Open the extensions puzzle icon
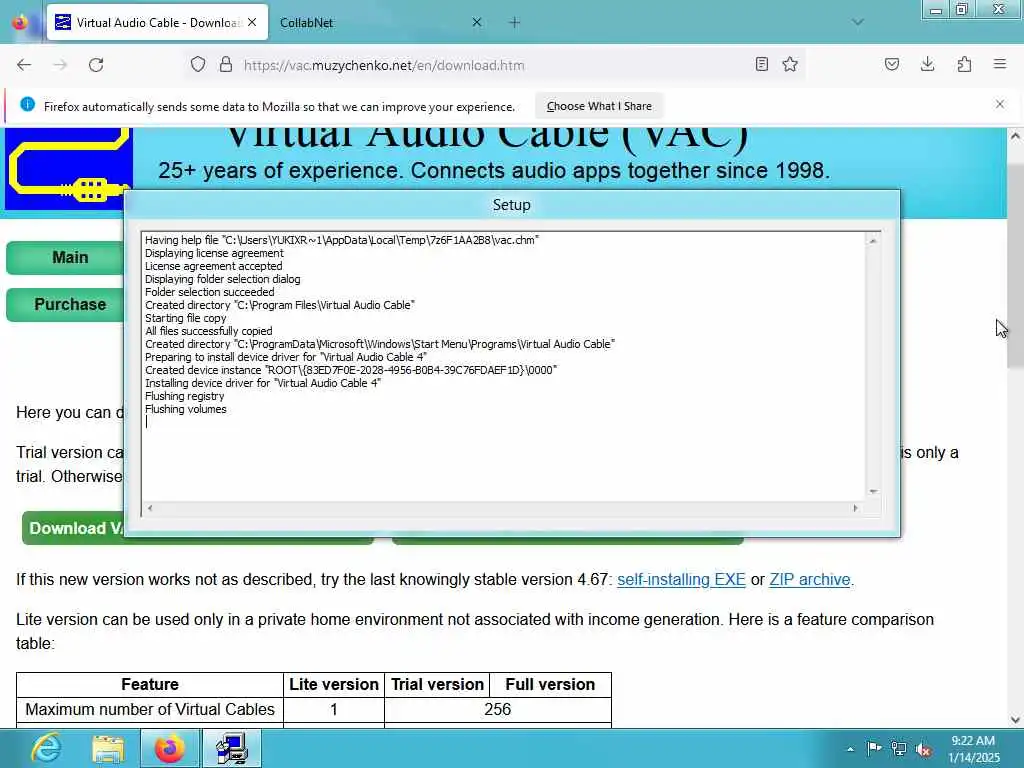Image resolution: width=1024 pixels, height=768 pixels. tap(964, 64)
